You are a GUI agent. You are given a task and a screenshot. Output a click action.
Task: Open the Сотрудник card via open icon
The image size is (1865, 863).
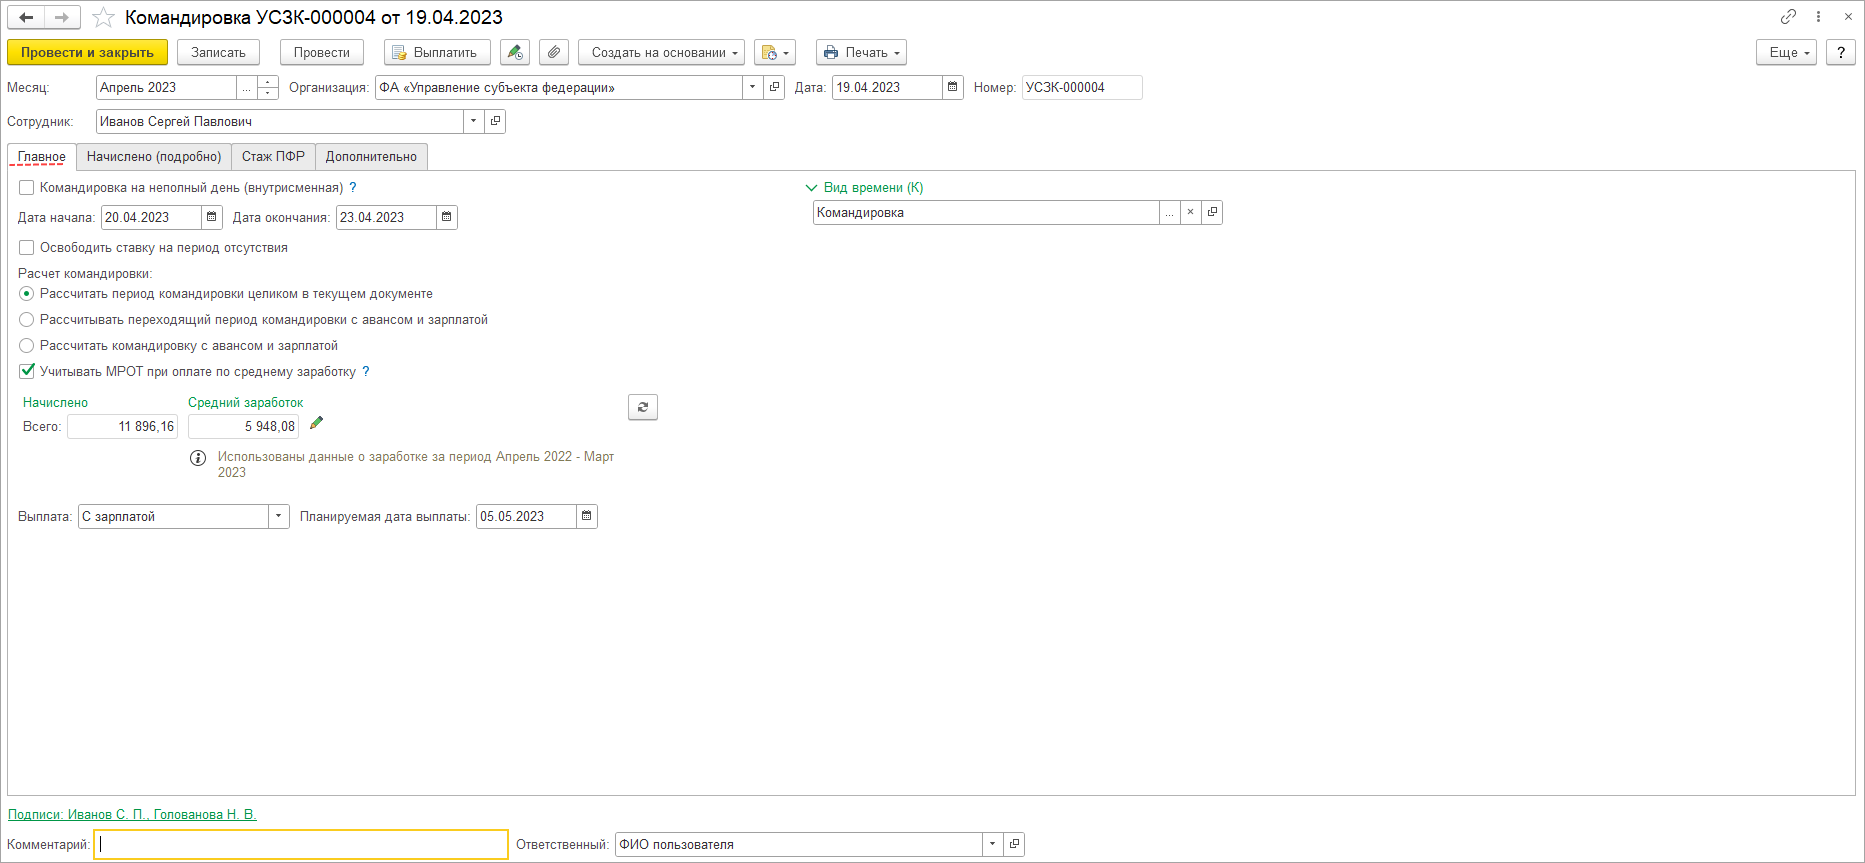[495, 121]
